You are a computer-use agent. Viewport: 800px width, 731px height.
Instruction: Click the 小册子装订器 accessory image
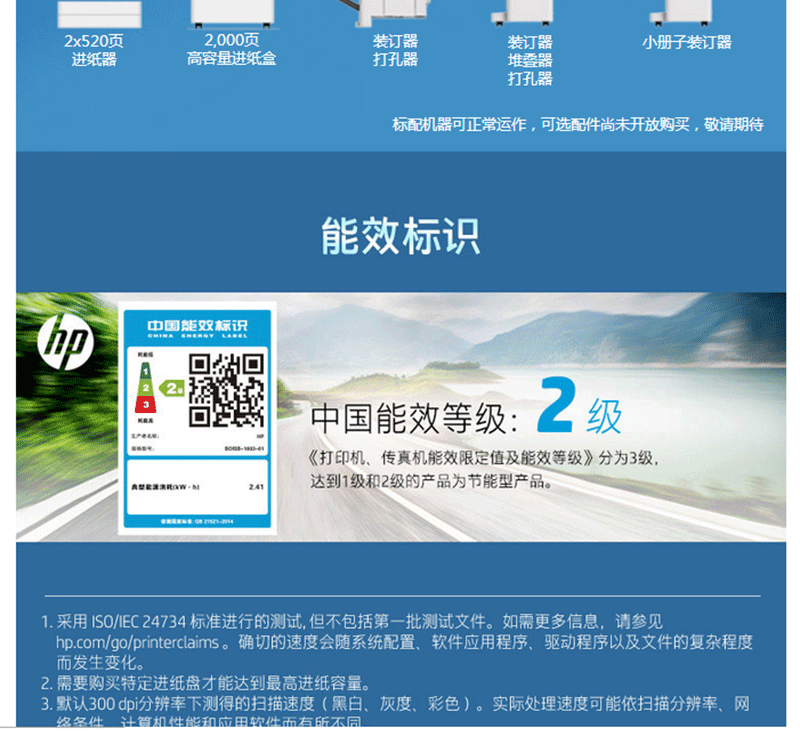pos(686,13)
